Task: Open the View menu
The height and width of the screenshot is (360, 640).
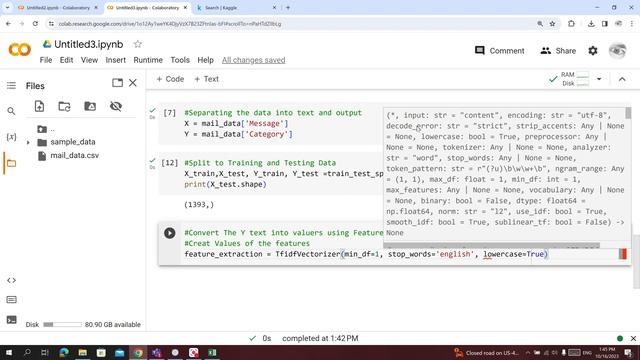Action: tap(89, 60)
